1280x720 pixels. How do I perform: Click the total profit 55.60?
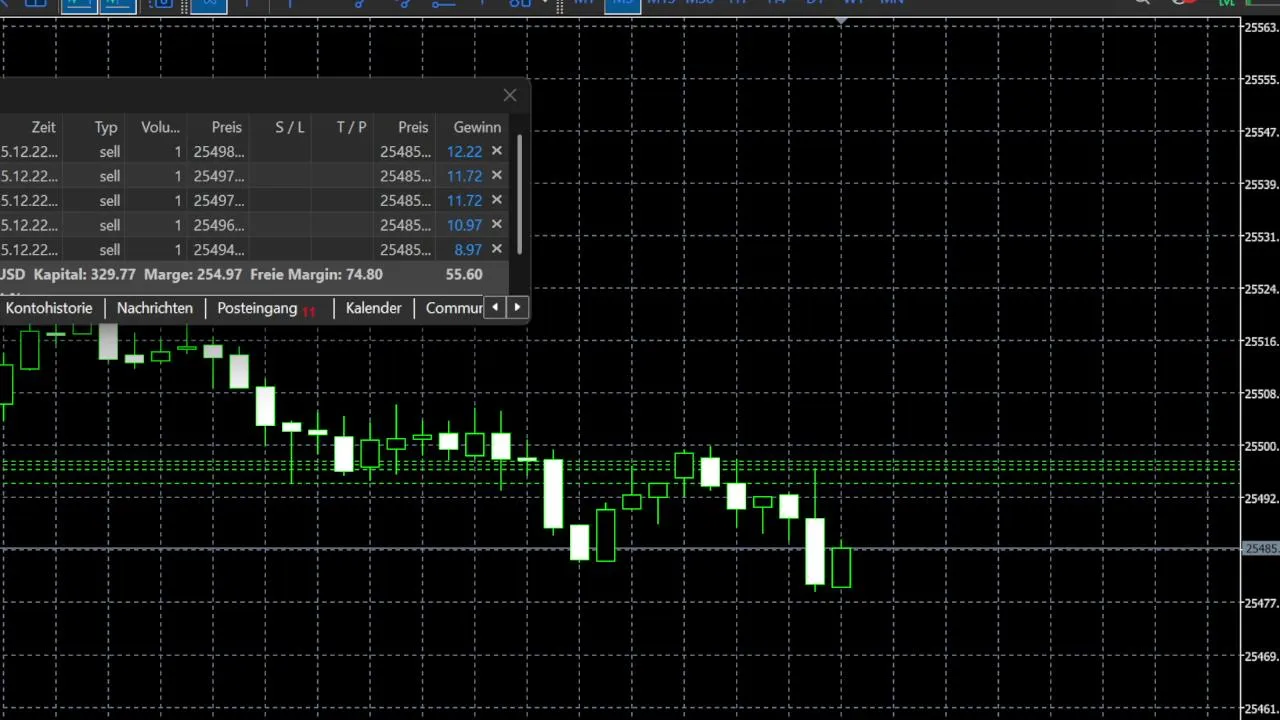[464, 274]
